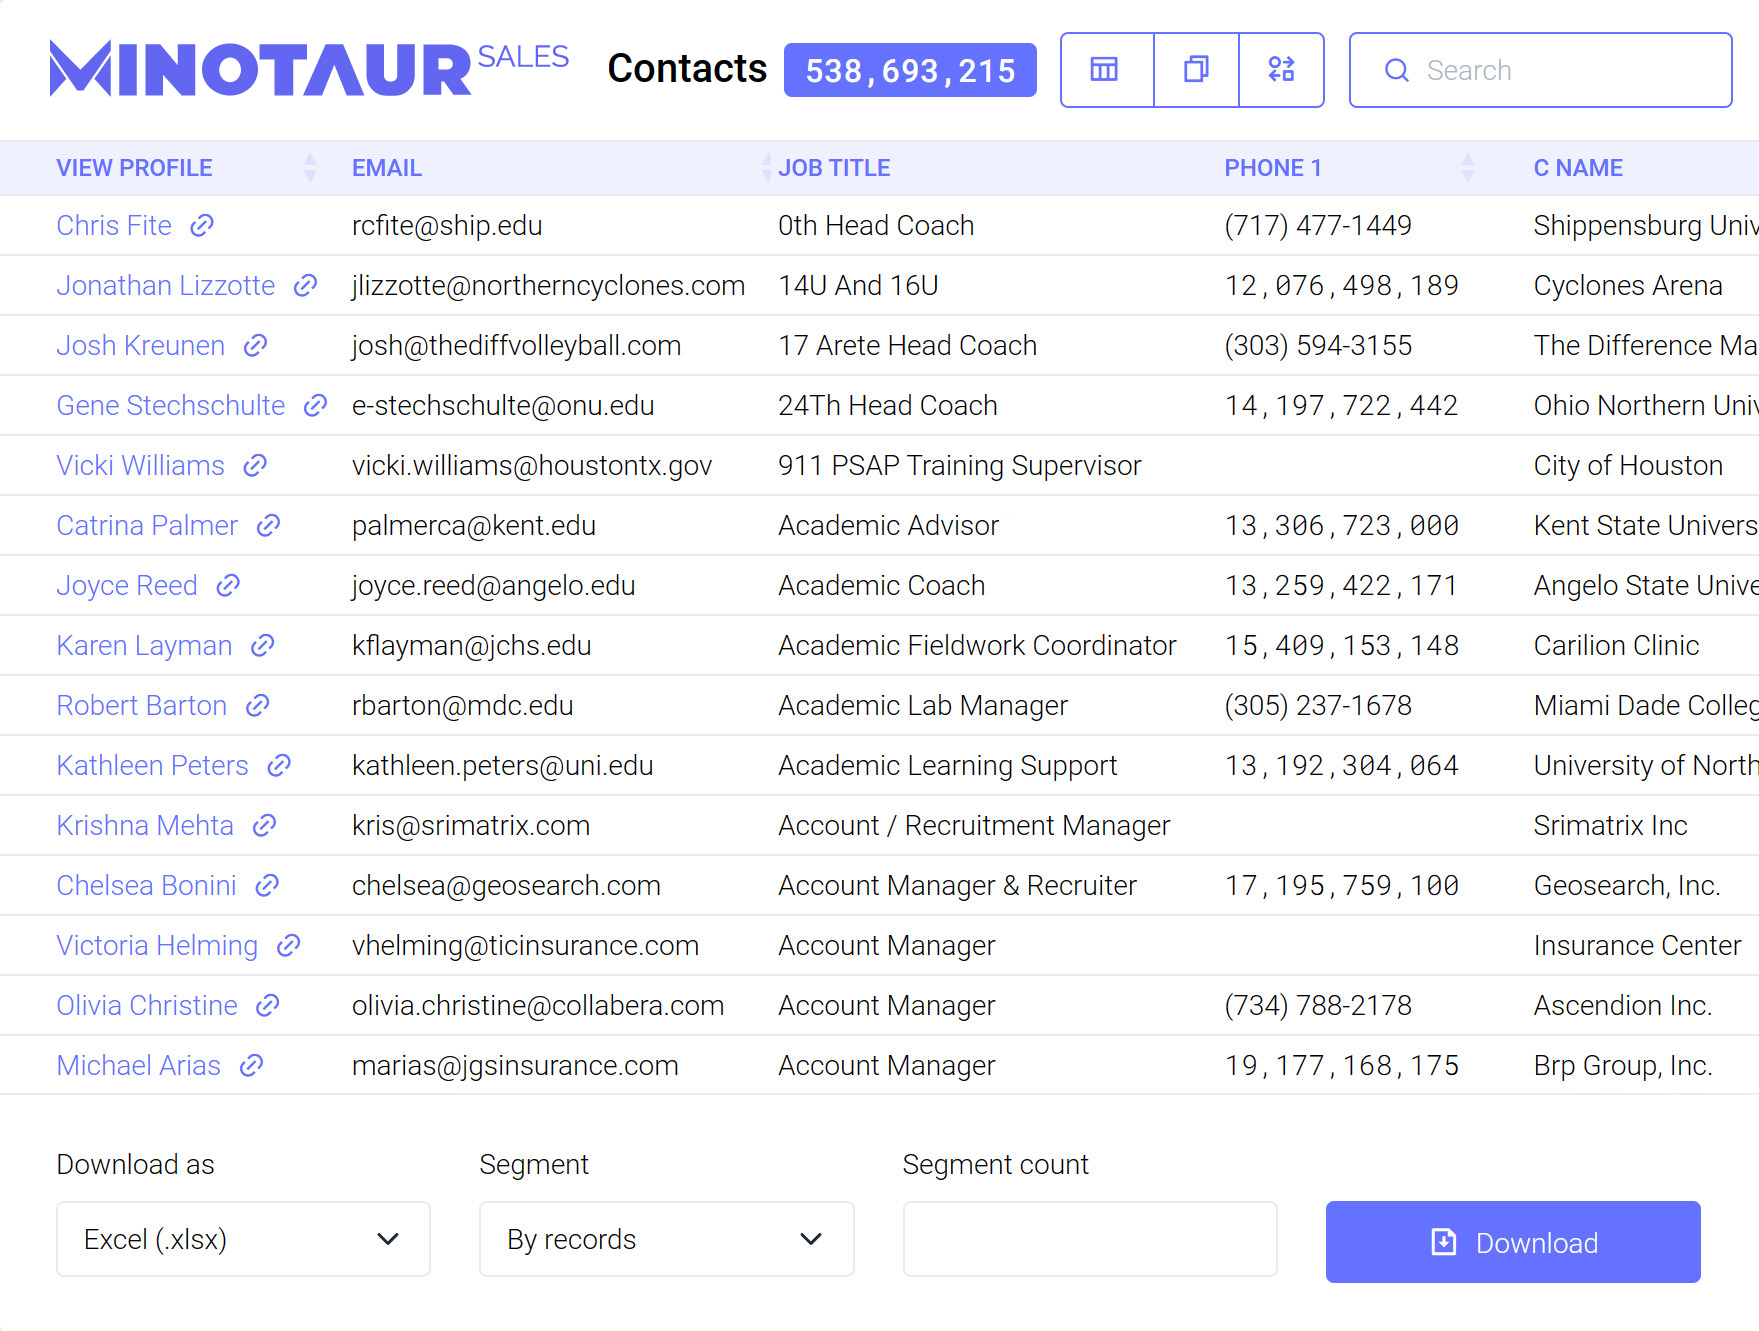Toggle sort arrows beside Email column
Screen dimensions: 1759x1331
click(x=766, y=168)
